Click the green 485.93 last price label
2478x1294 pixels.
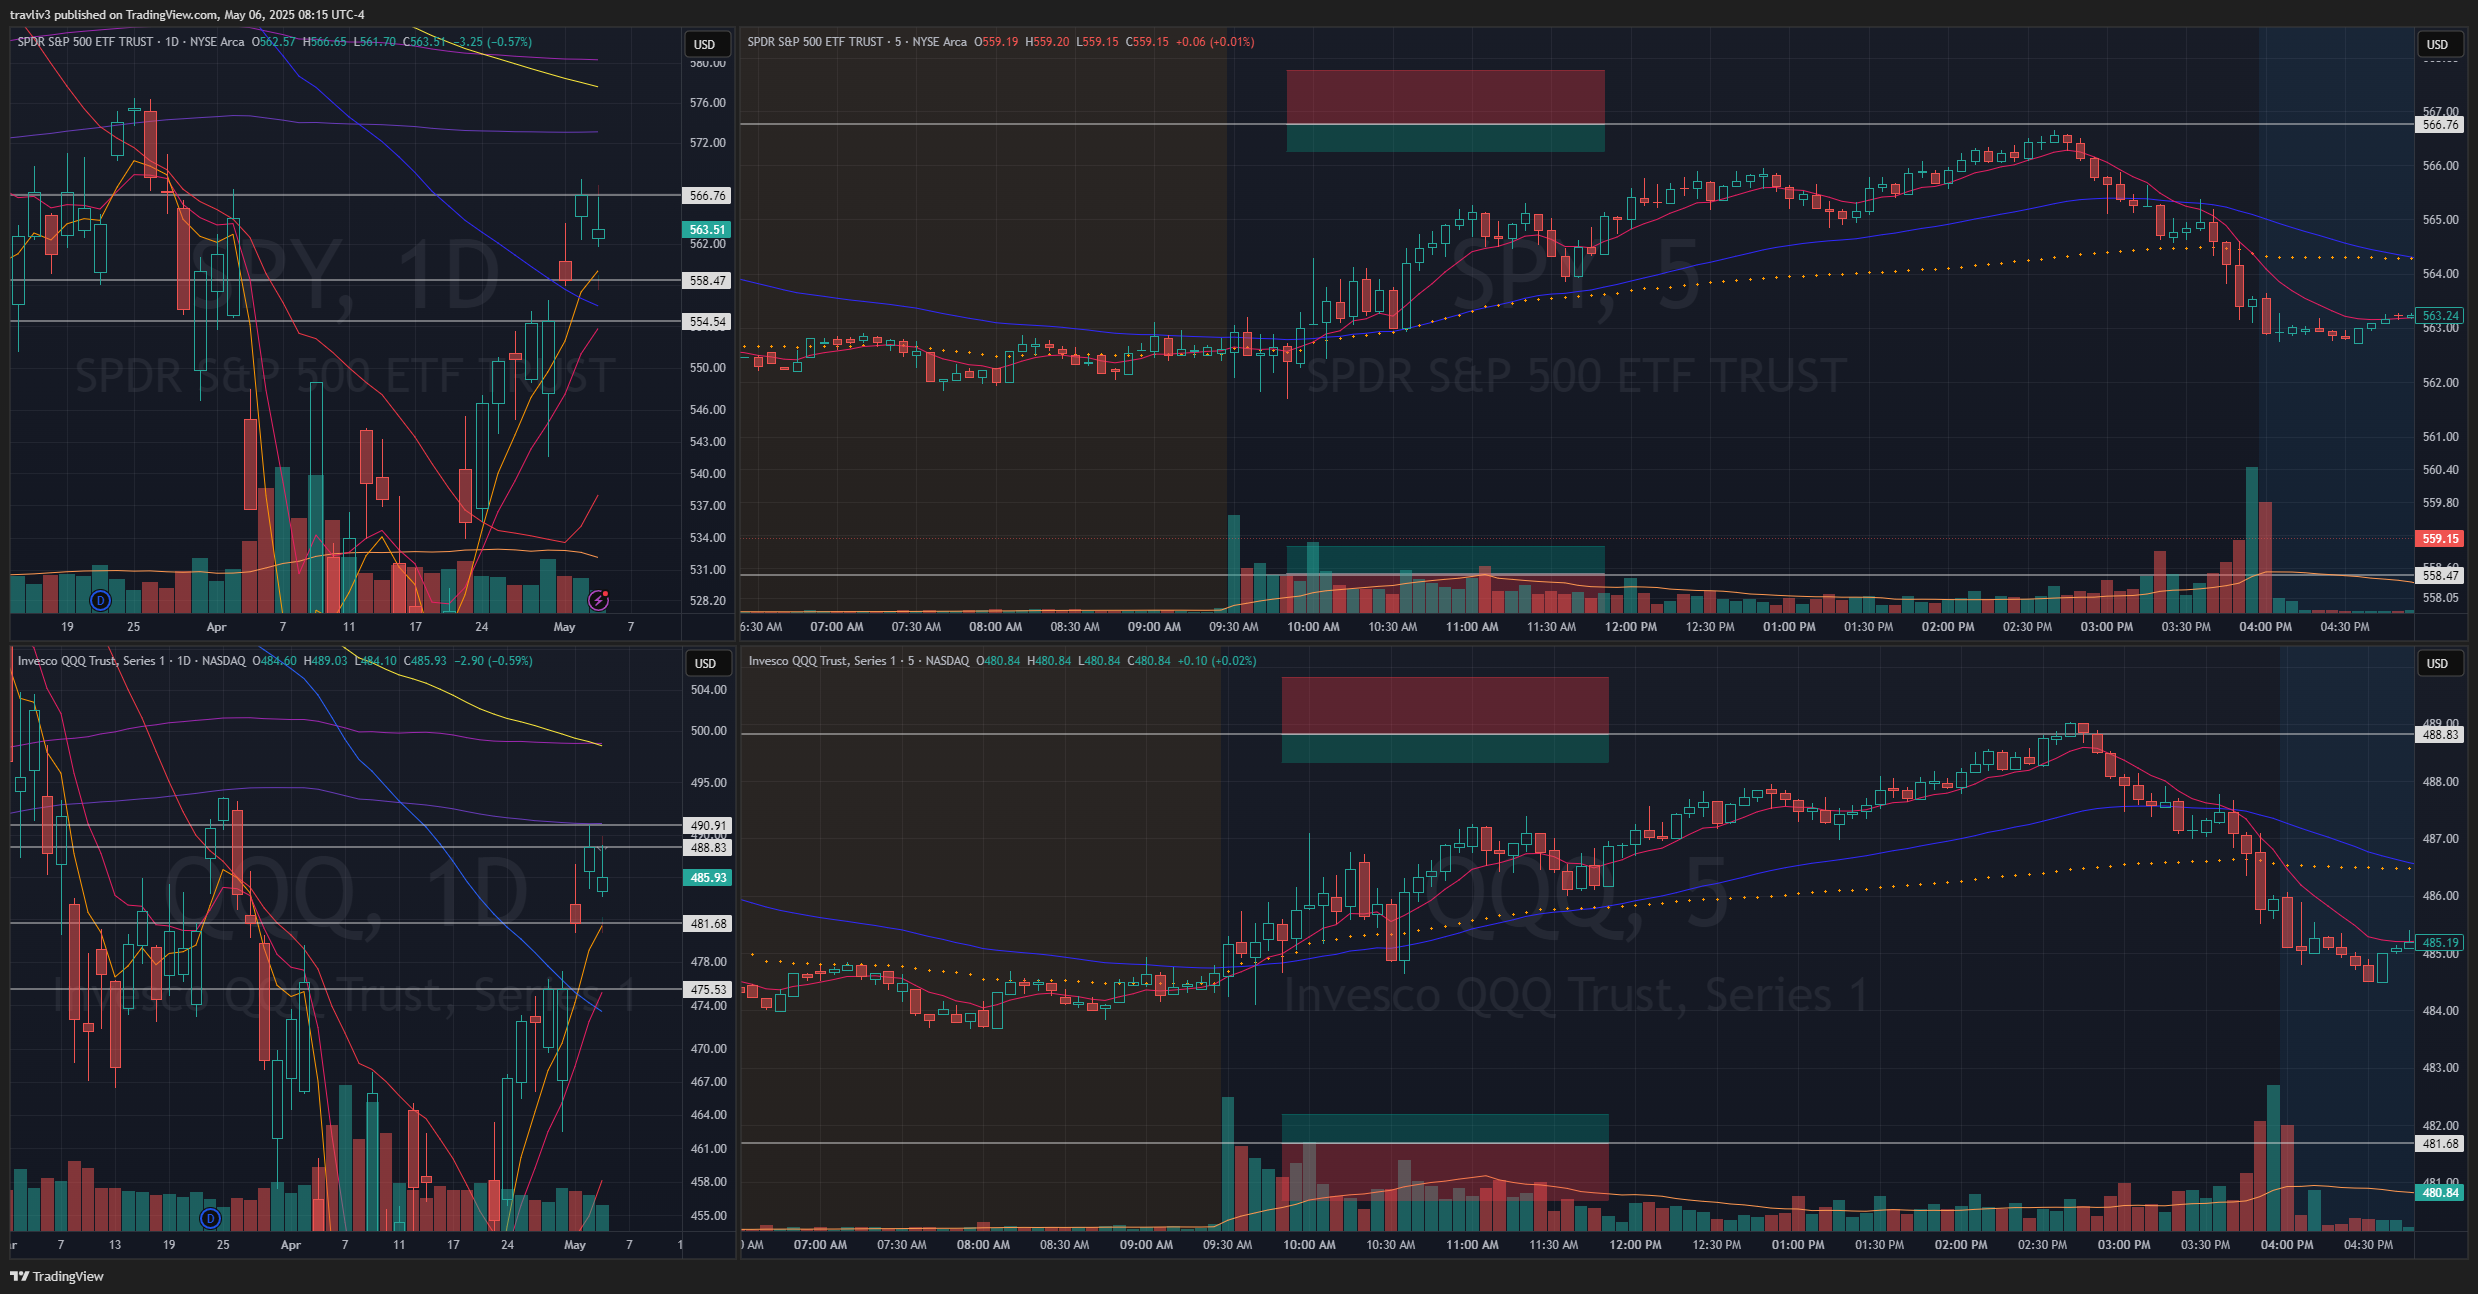click(x=708, y=878)
